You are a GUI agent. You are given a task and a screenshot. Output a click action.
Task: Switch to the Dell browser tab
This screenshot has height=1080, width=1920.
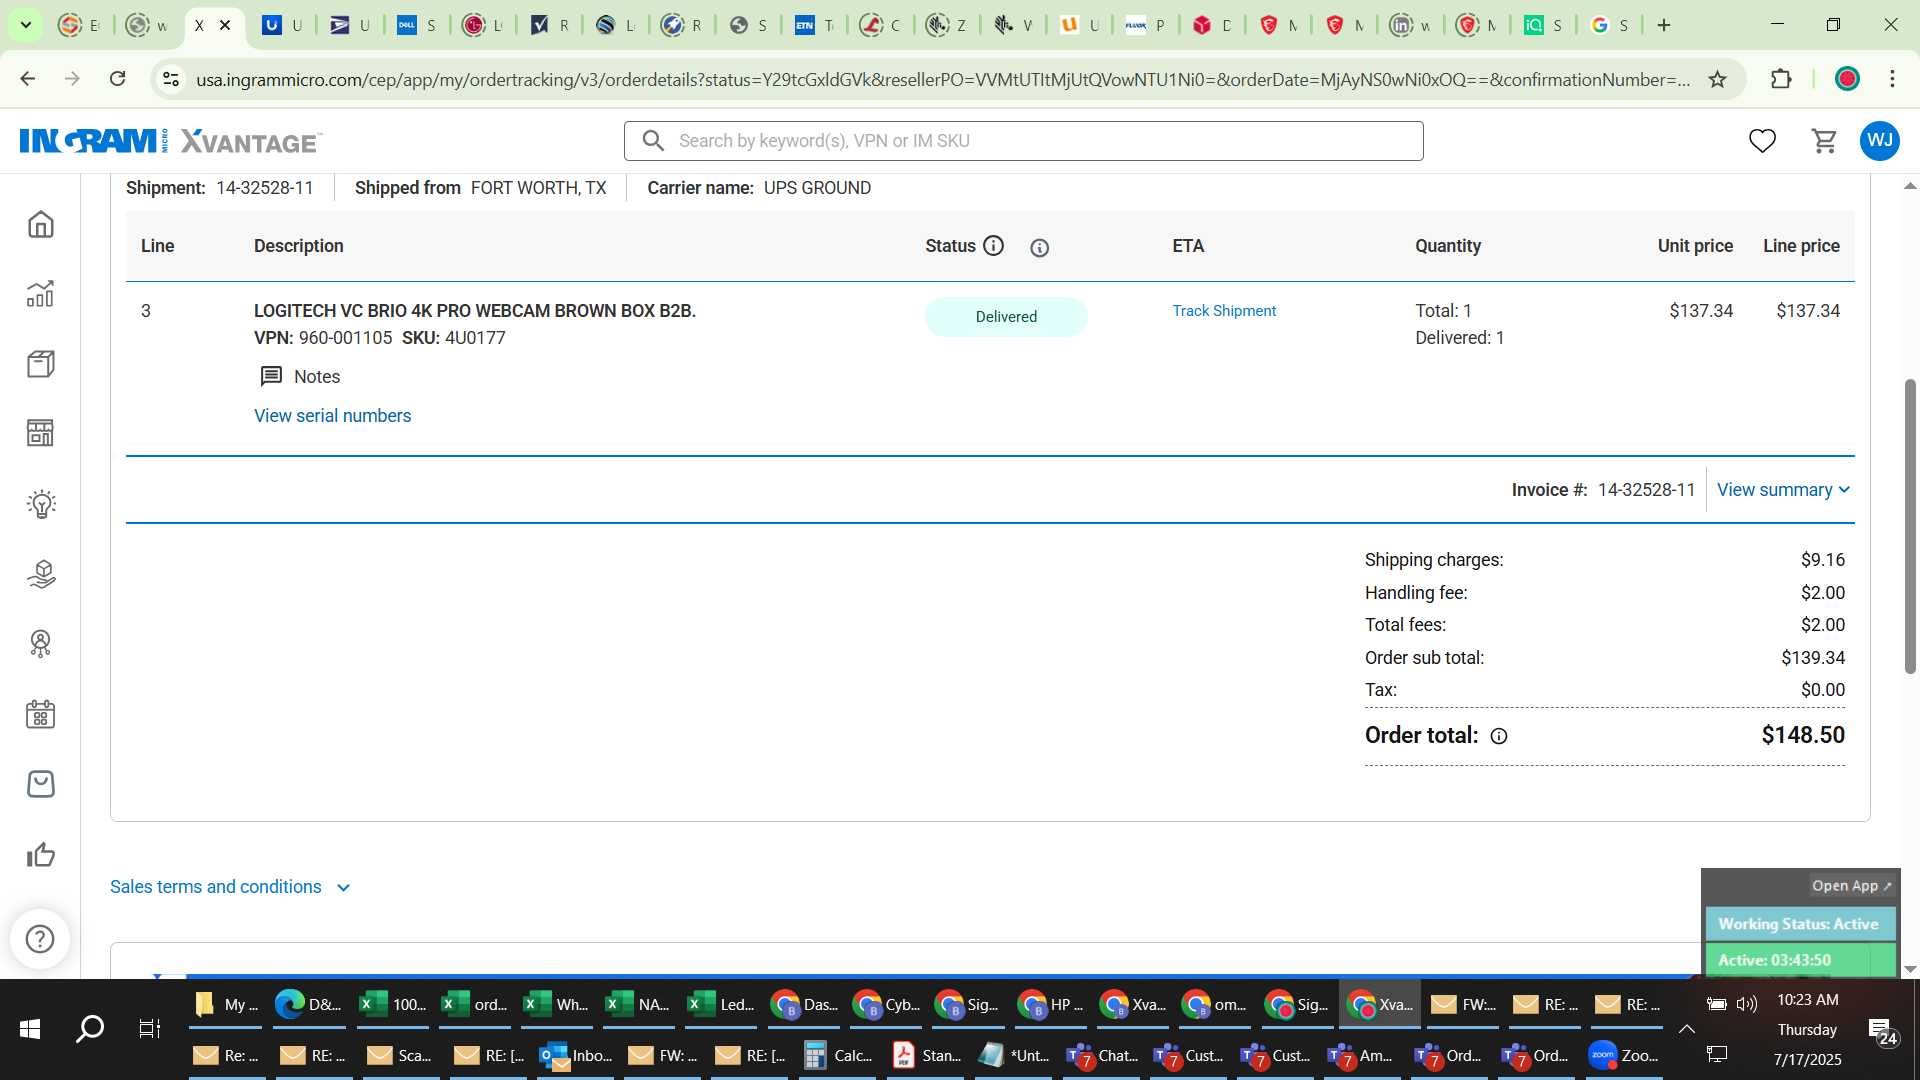click(x=416, y=25)
